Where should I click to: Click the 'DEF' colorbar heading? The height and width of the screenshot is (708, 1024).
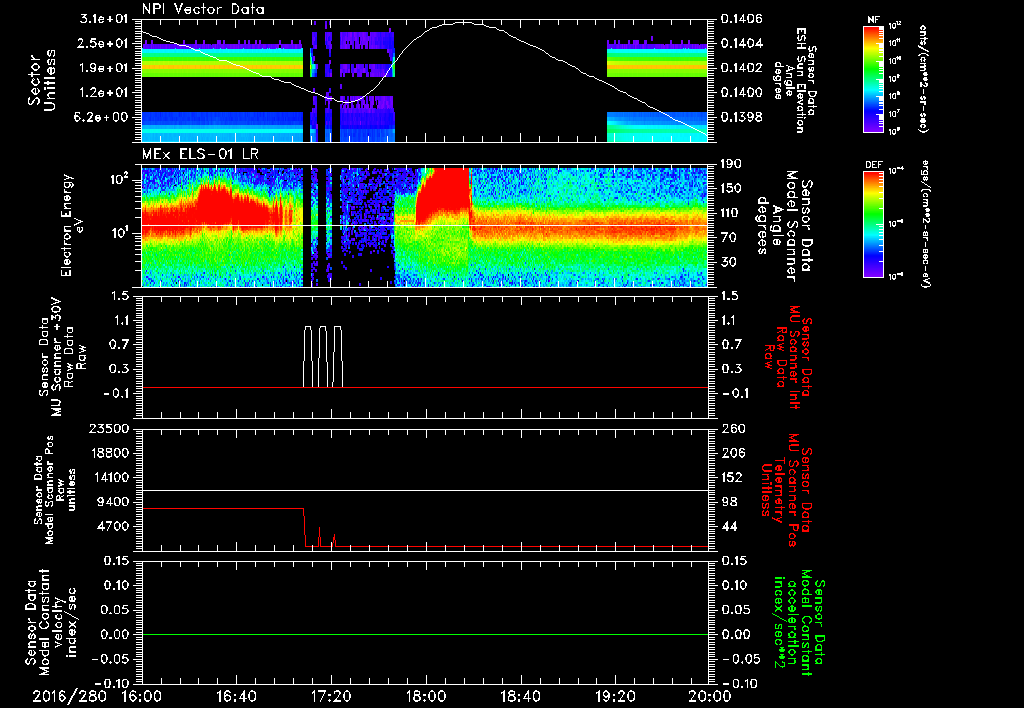click(874, 165)
